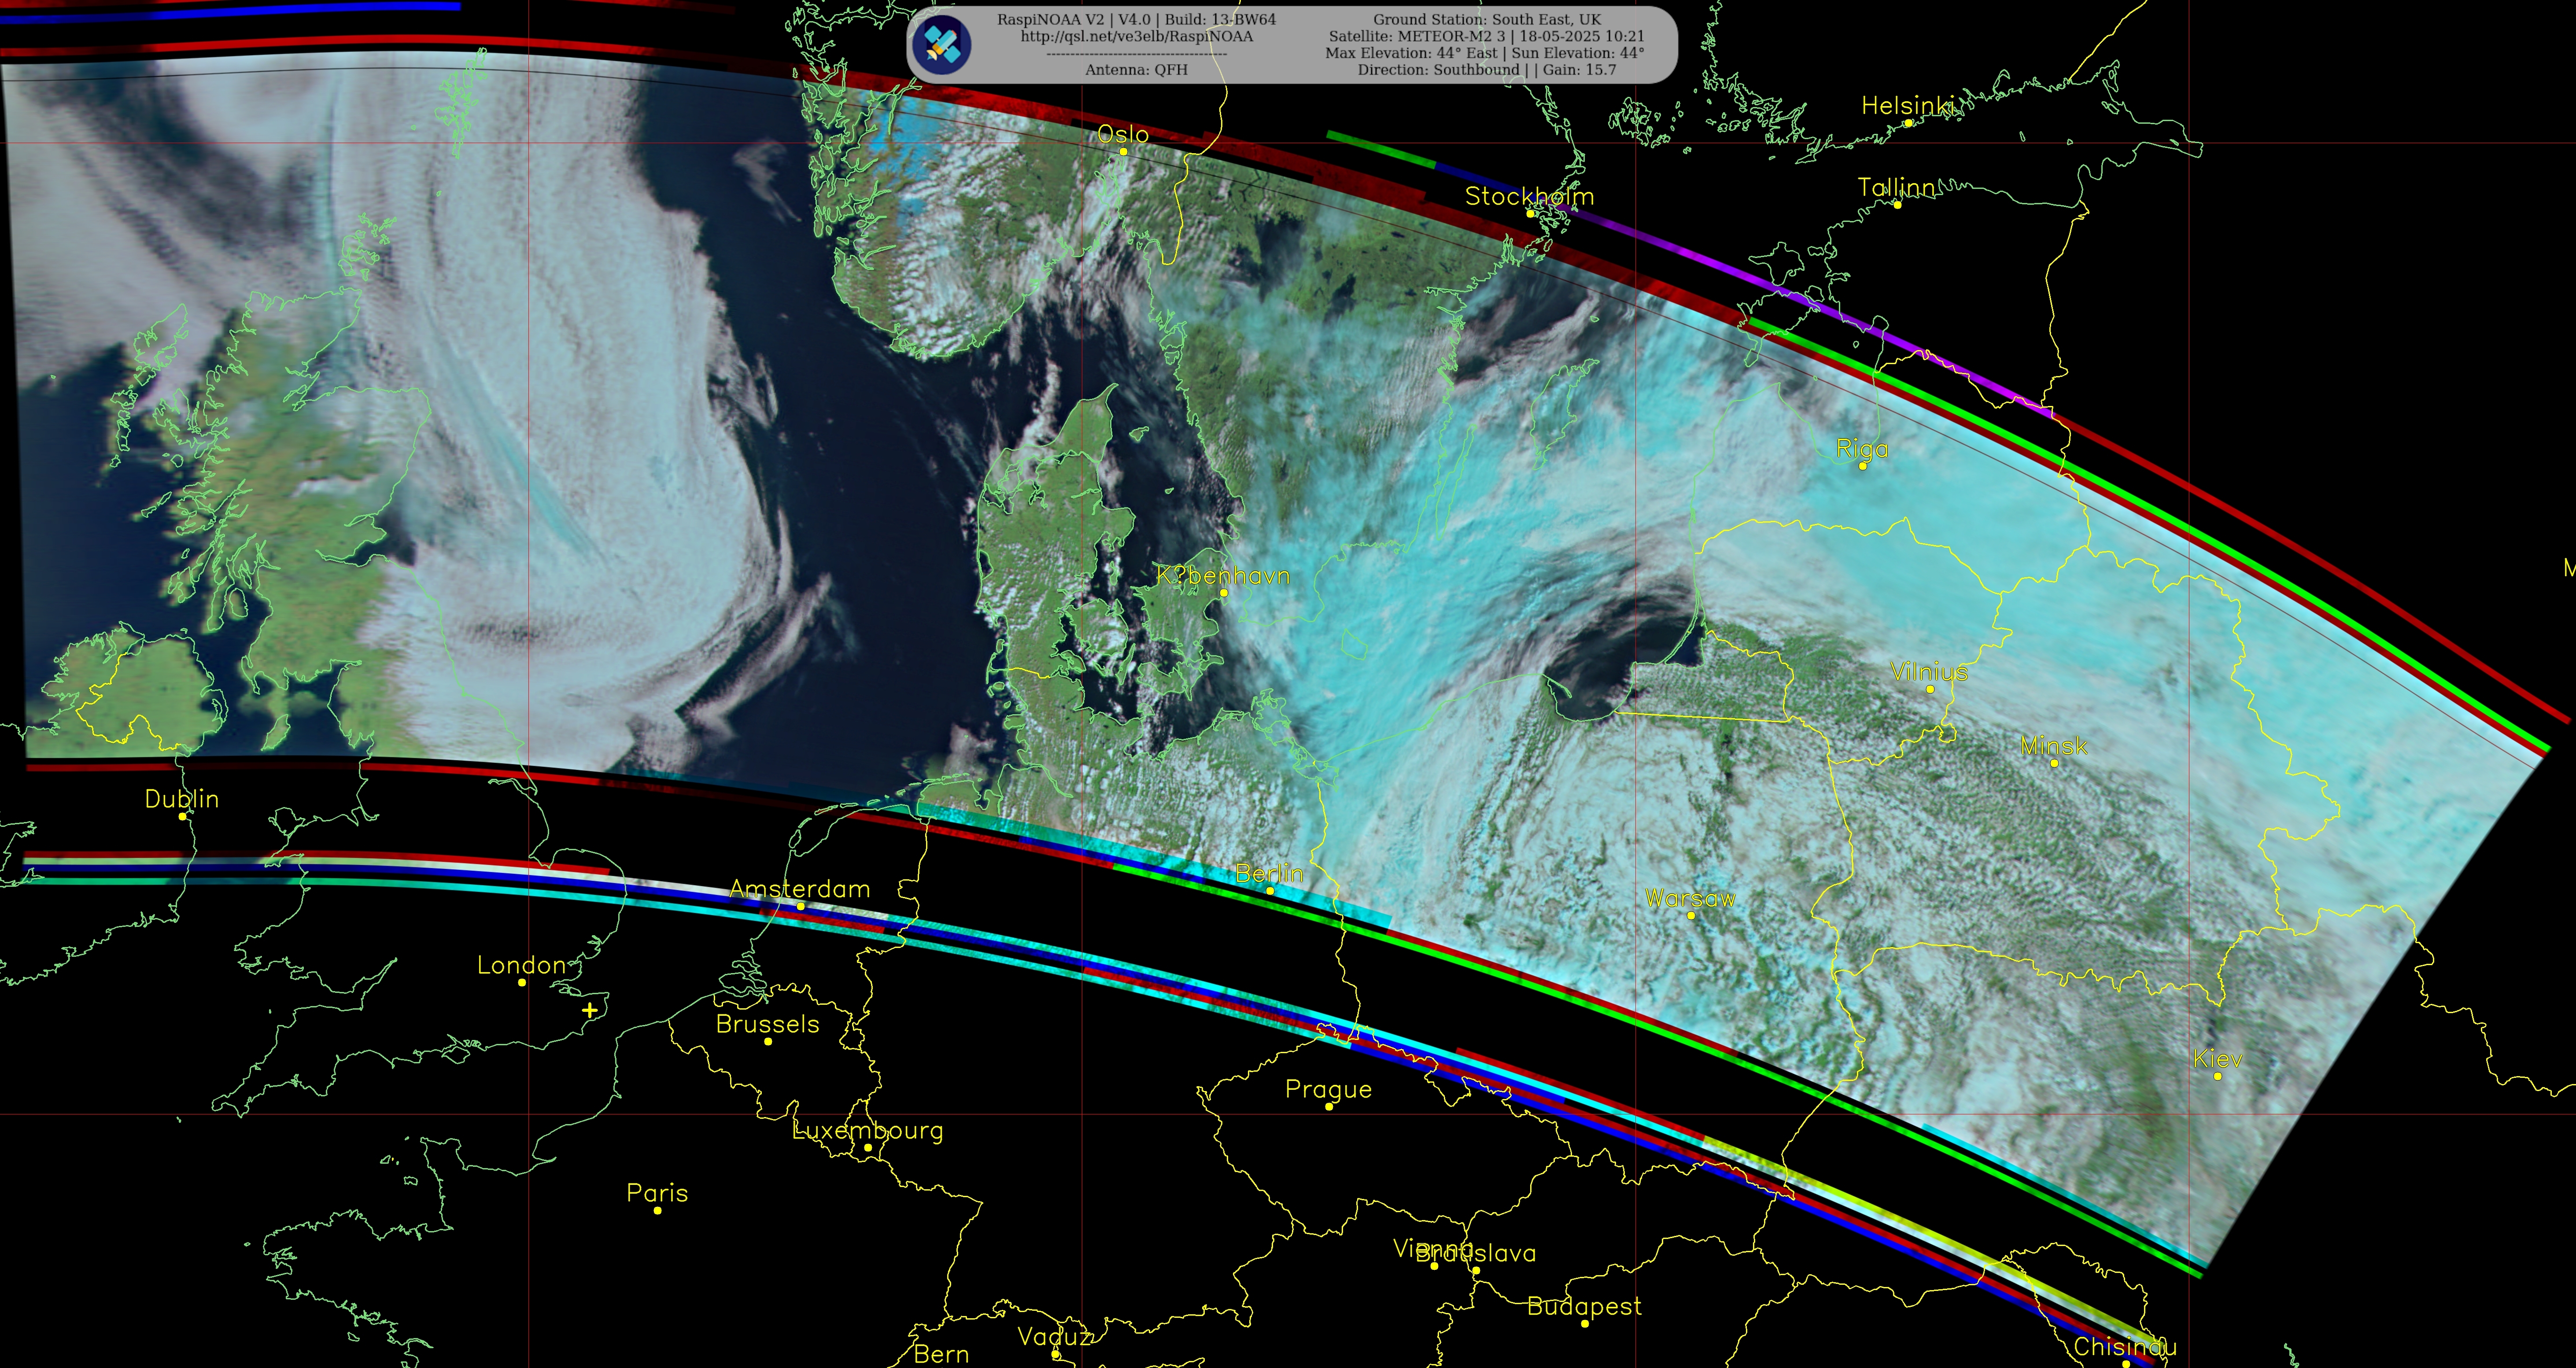Click the Amsterdam city label
Viewport: 2576px width, 1368px height.
800,889
